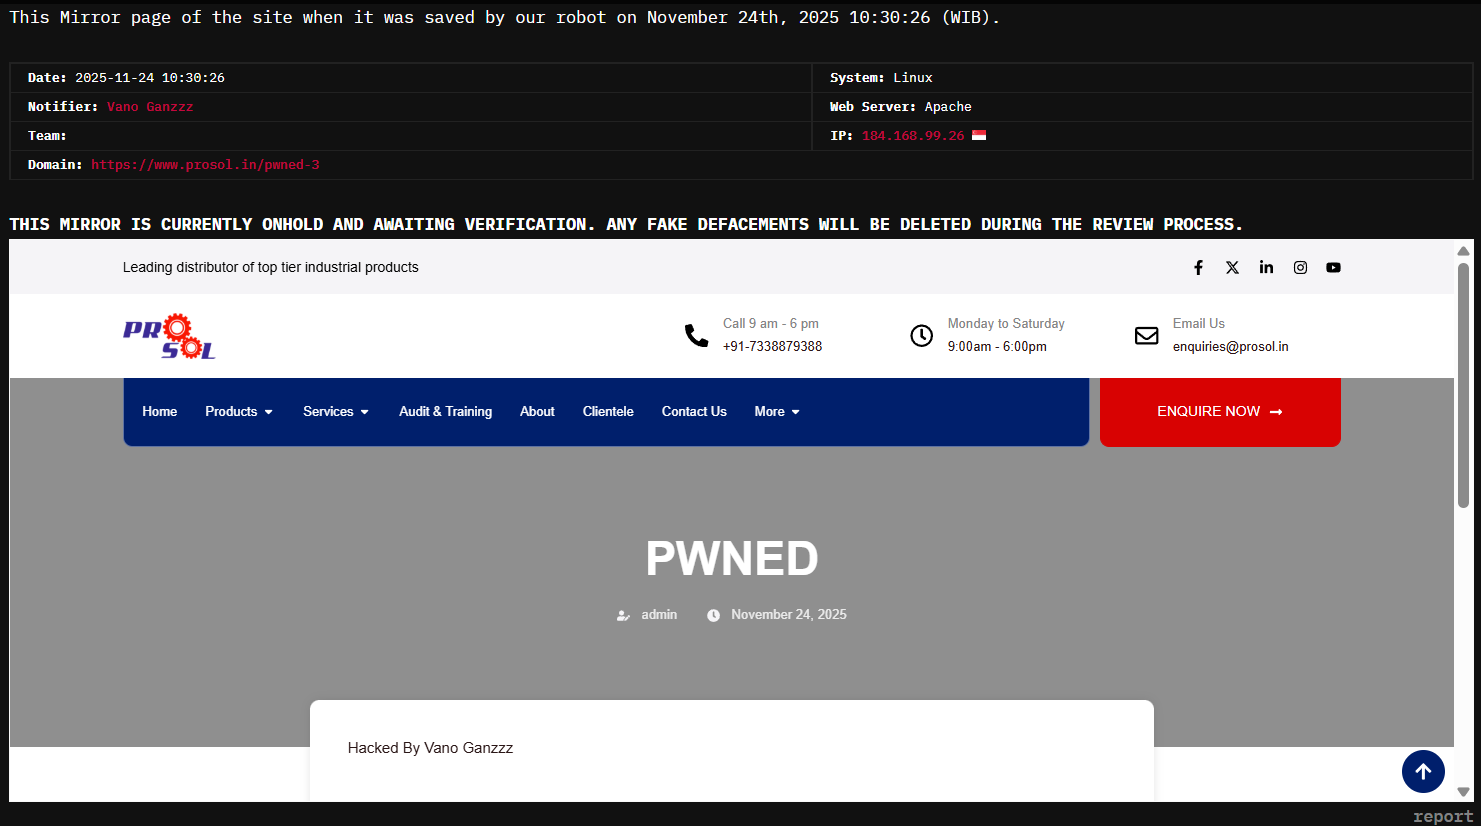Viewport: 1481px width, 826px height.
Task: Open the prosol.in pwned-3 domain link
Action: point(205,165)
